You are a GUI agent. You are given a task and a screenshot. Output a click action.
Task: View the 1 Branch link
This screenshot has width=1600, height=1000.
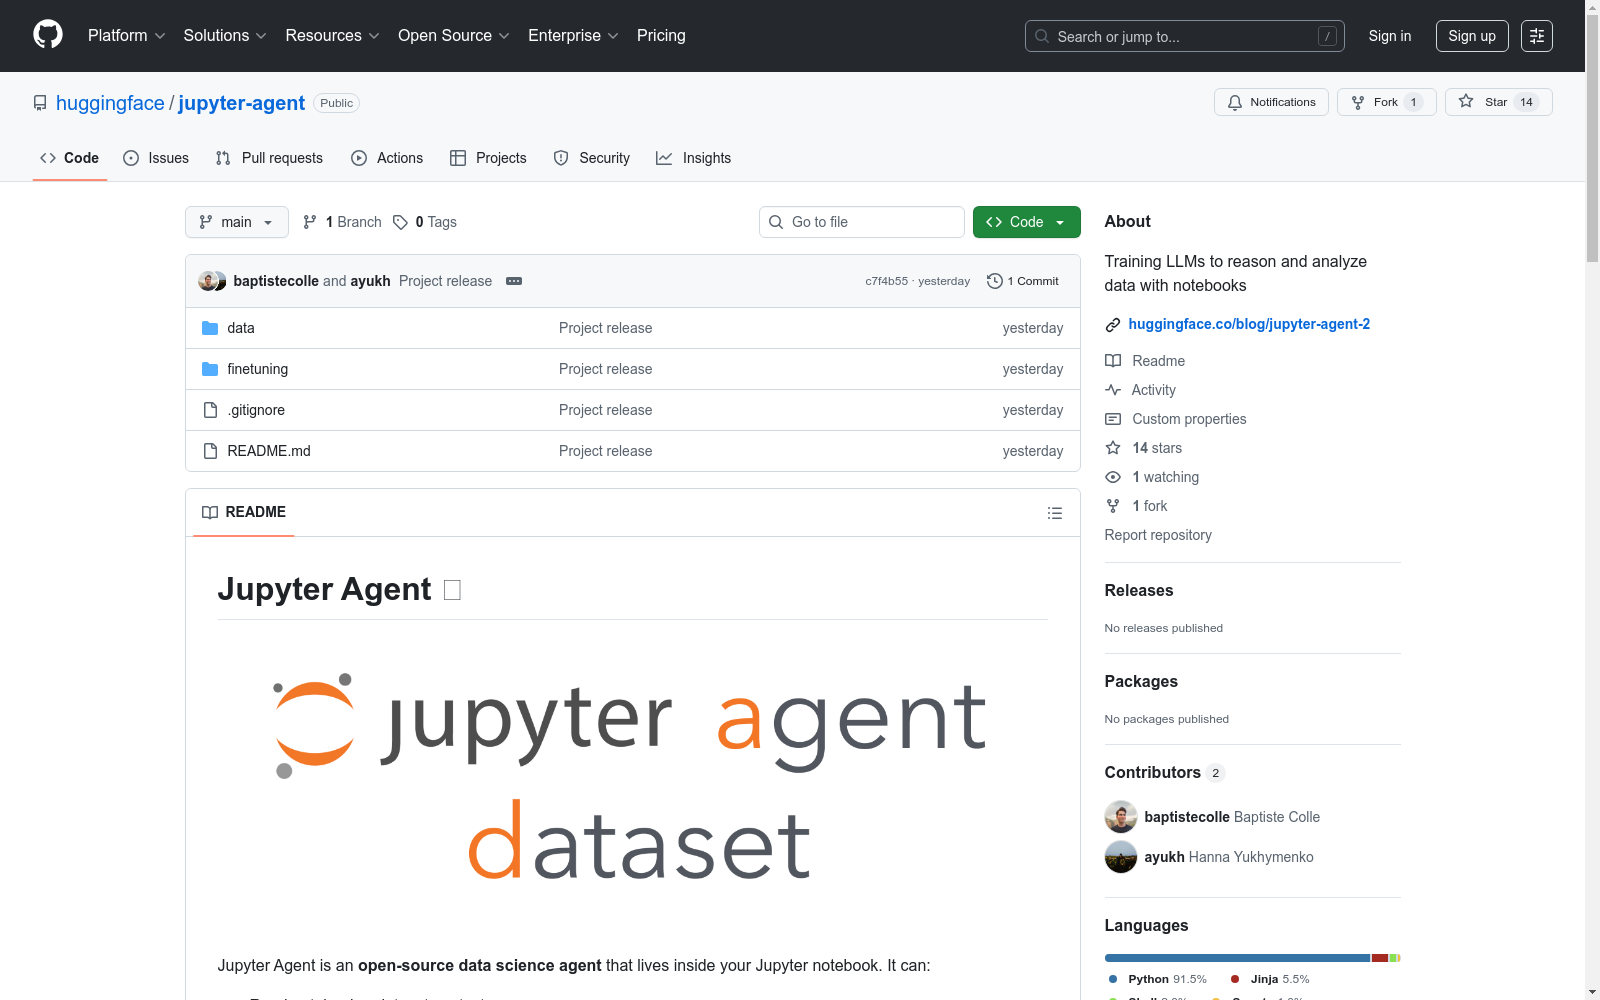(343, 222)
